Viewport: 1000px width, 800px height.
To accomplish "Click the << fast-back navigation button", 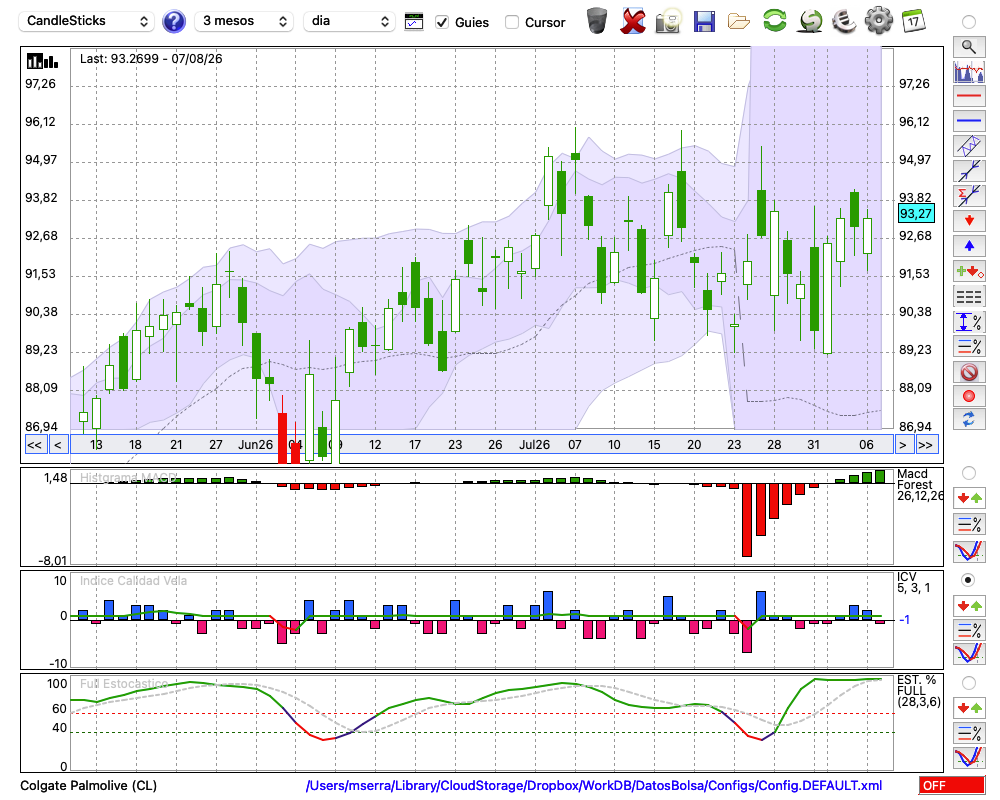I will pyautogui.click(x=34, y=445).
